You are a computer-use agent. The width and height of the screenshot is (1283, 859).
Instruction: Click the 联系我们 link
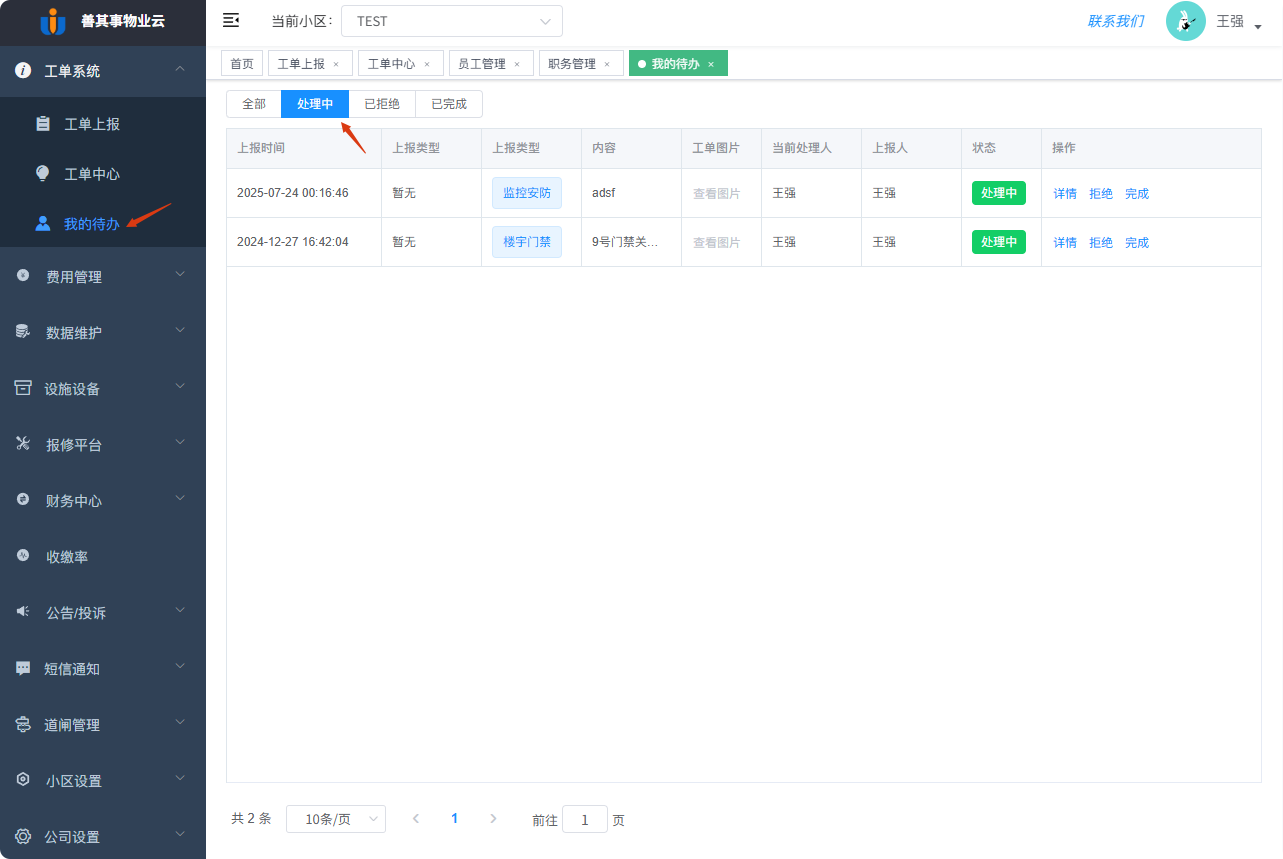click(1114, 21)
